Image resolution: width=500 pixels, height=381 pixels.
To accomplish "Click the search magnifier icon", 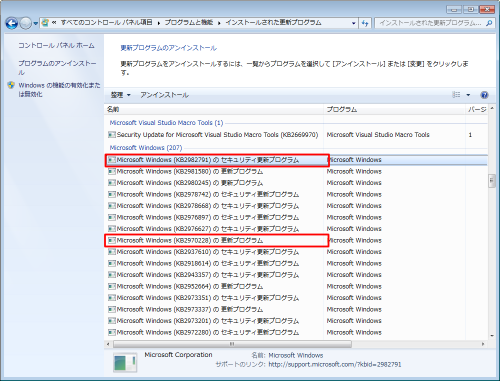I will coord(489,23).
